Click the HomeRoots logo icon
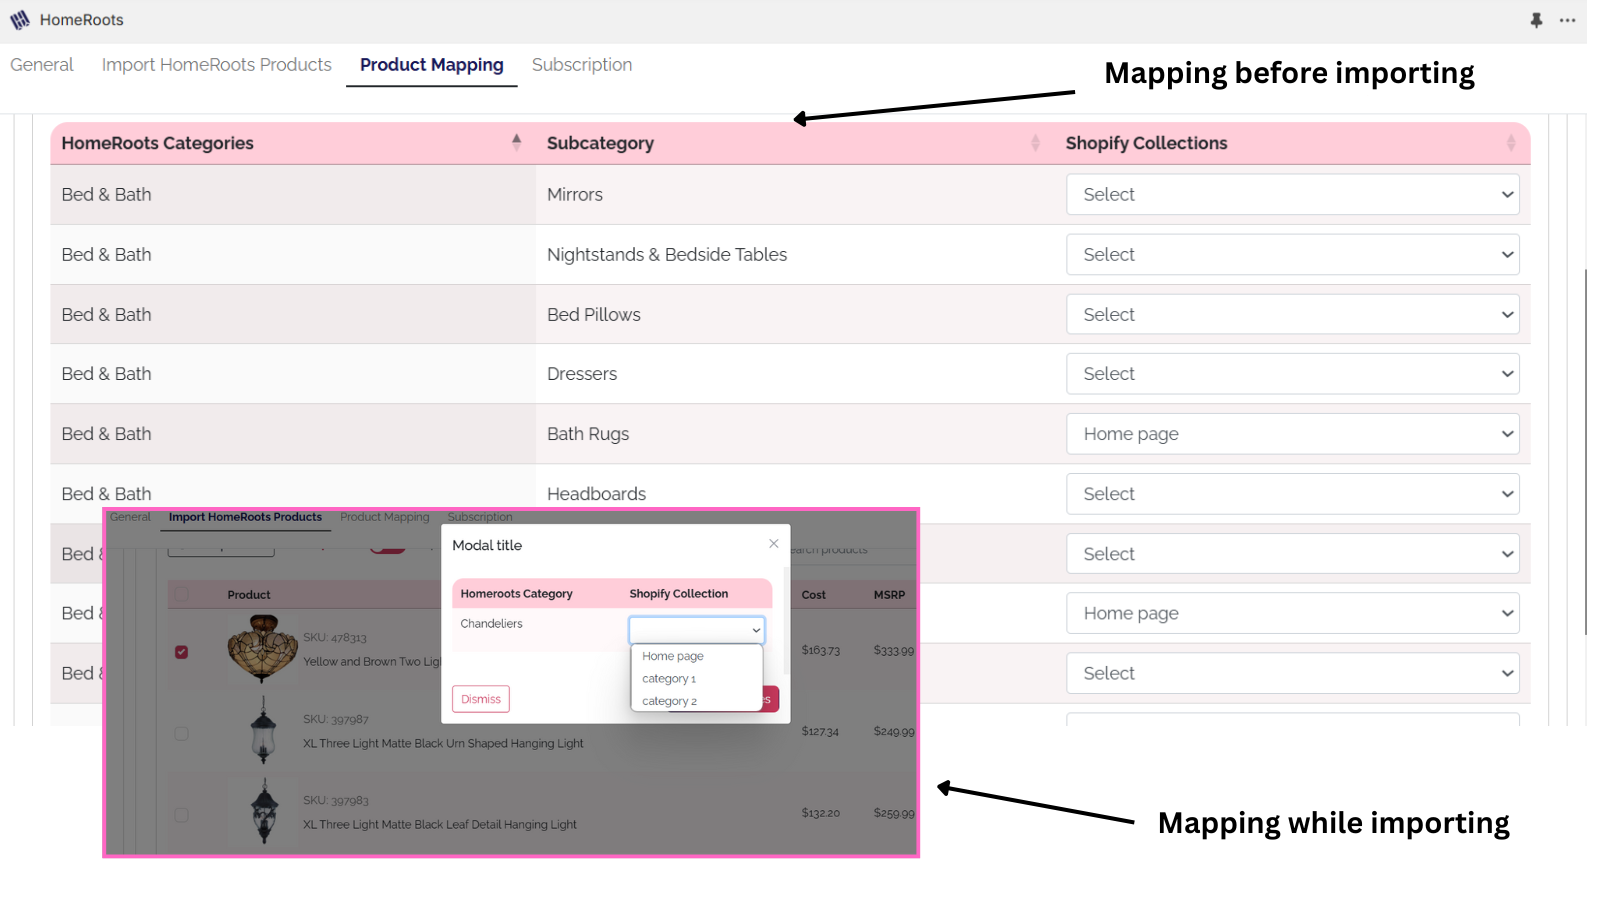Screen dimensions: 1600x900 pos(20,20)
